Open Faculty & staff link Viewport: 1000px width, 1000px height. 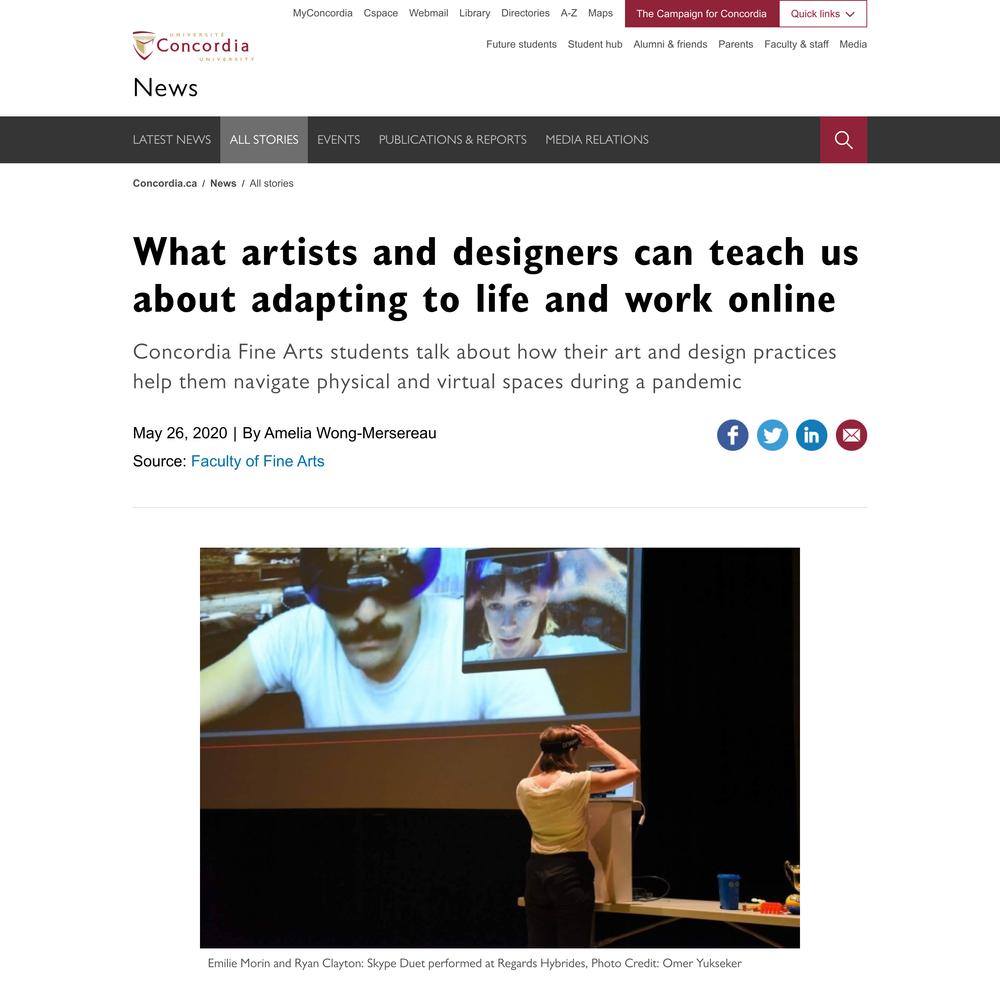coord(796,44)
